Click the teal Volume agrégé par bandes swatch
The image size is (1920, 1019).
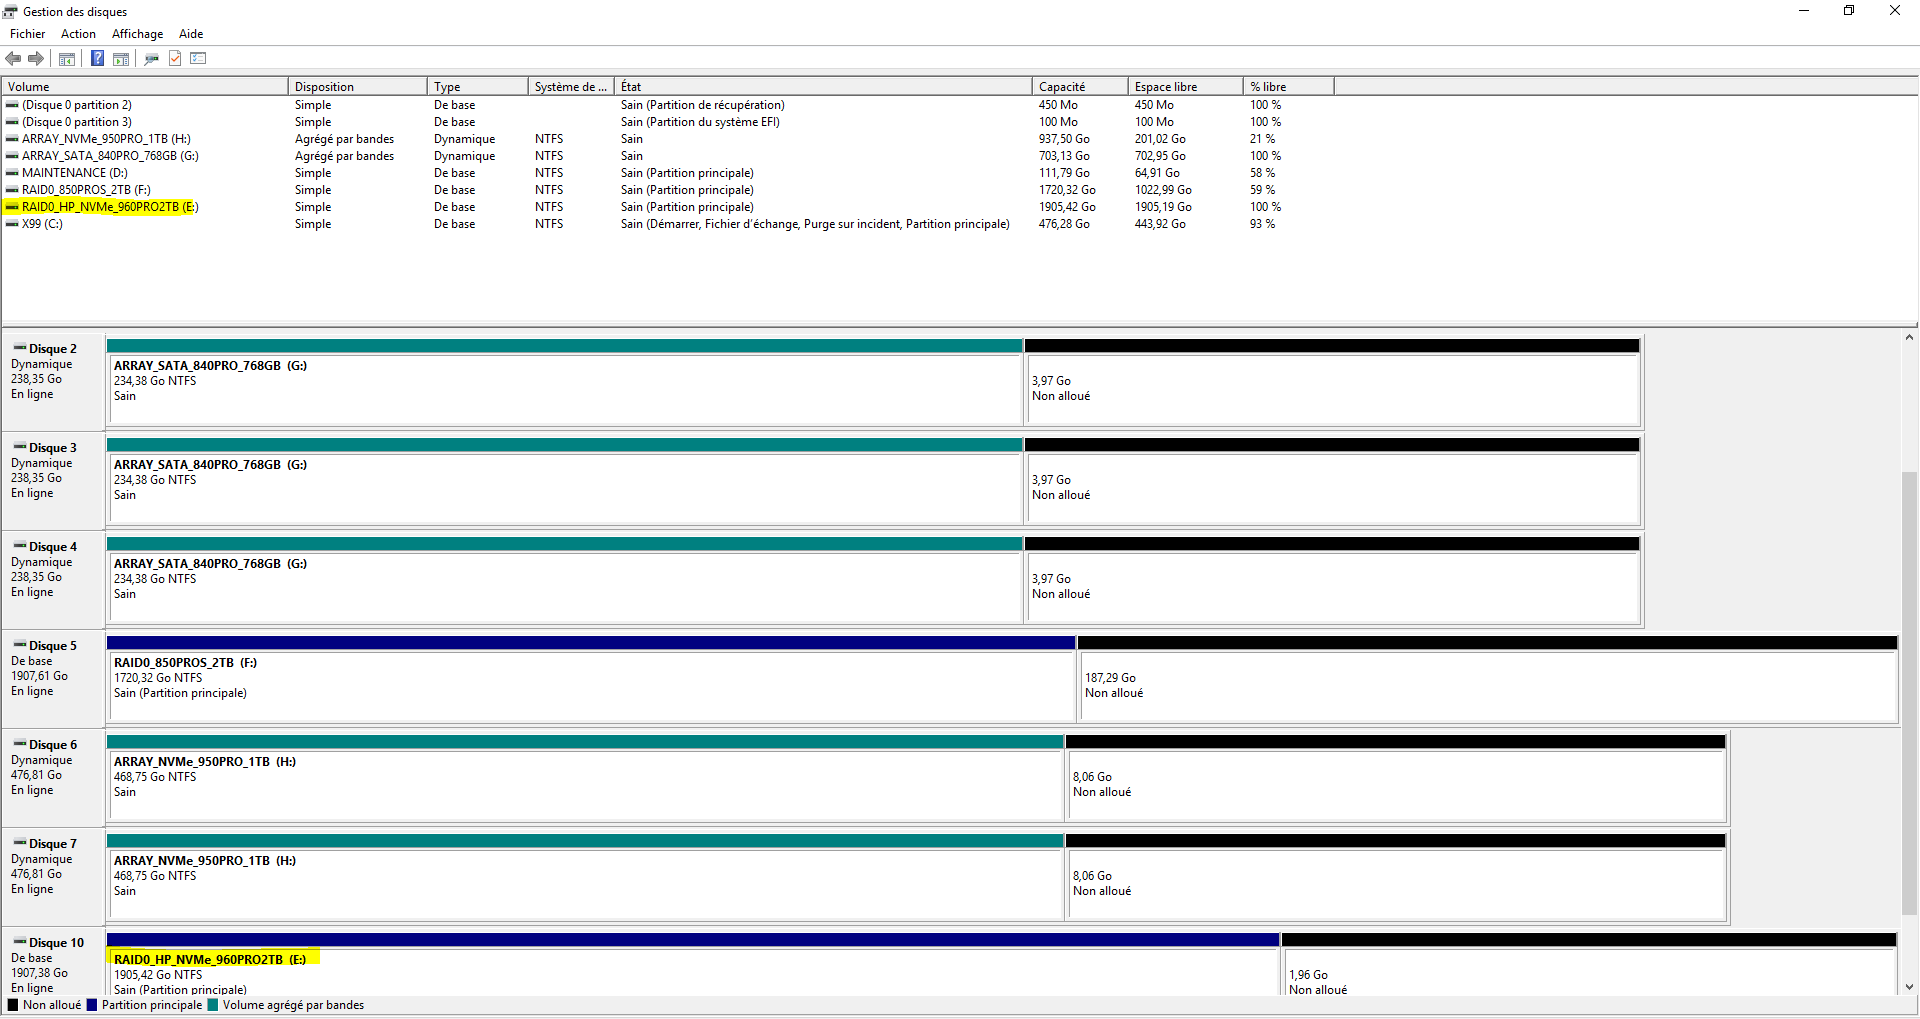pos(212,1005)
